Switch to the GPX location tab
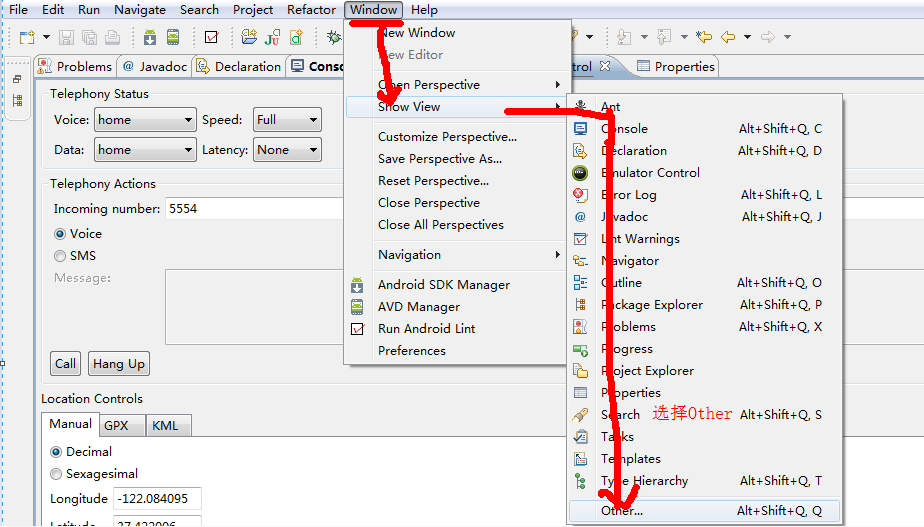924x527 pixels. click(121, 426)
